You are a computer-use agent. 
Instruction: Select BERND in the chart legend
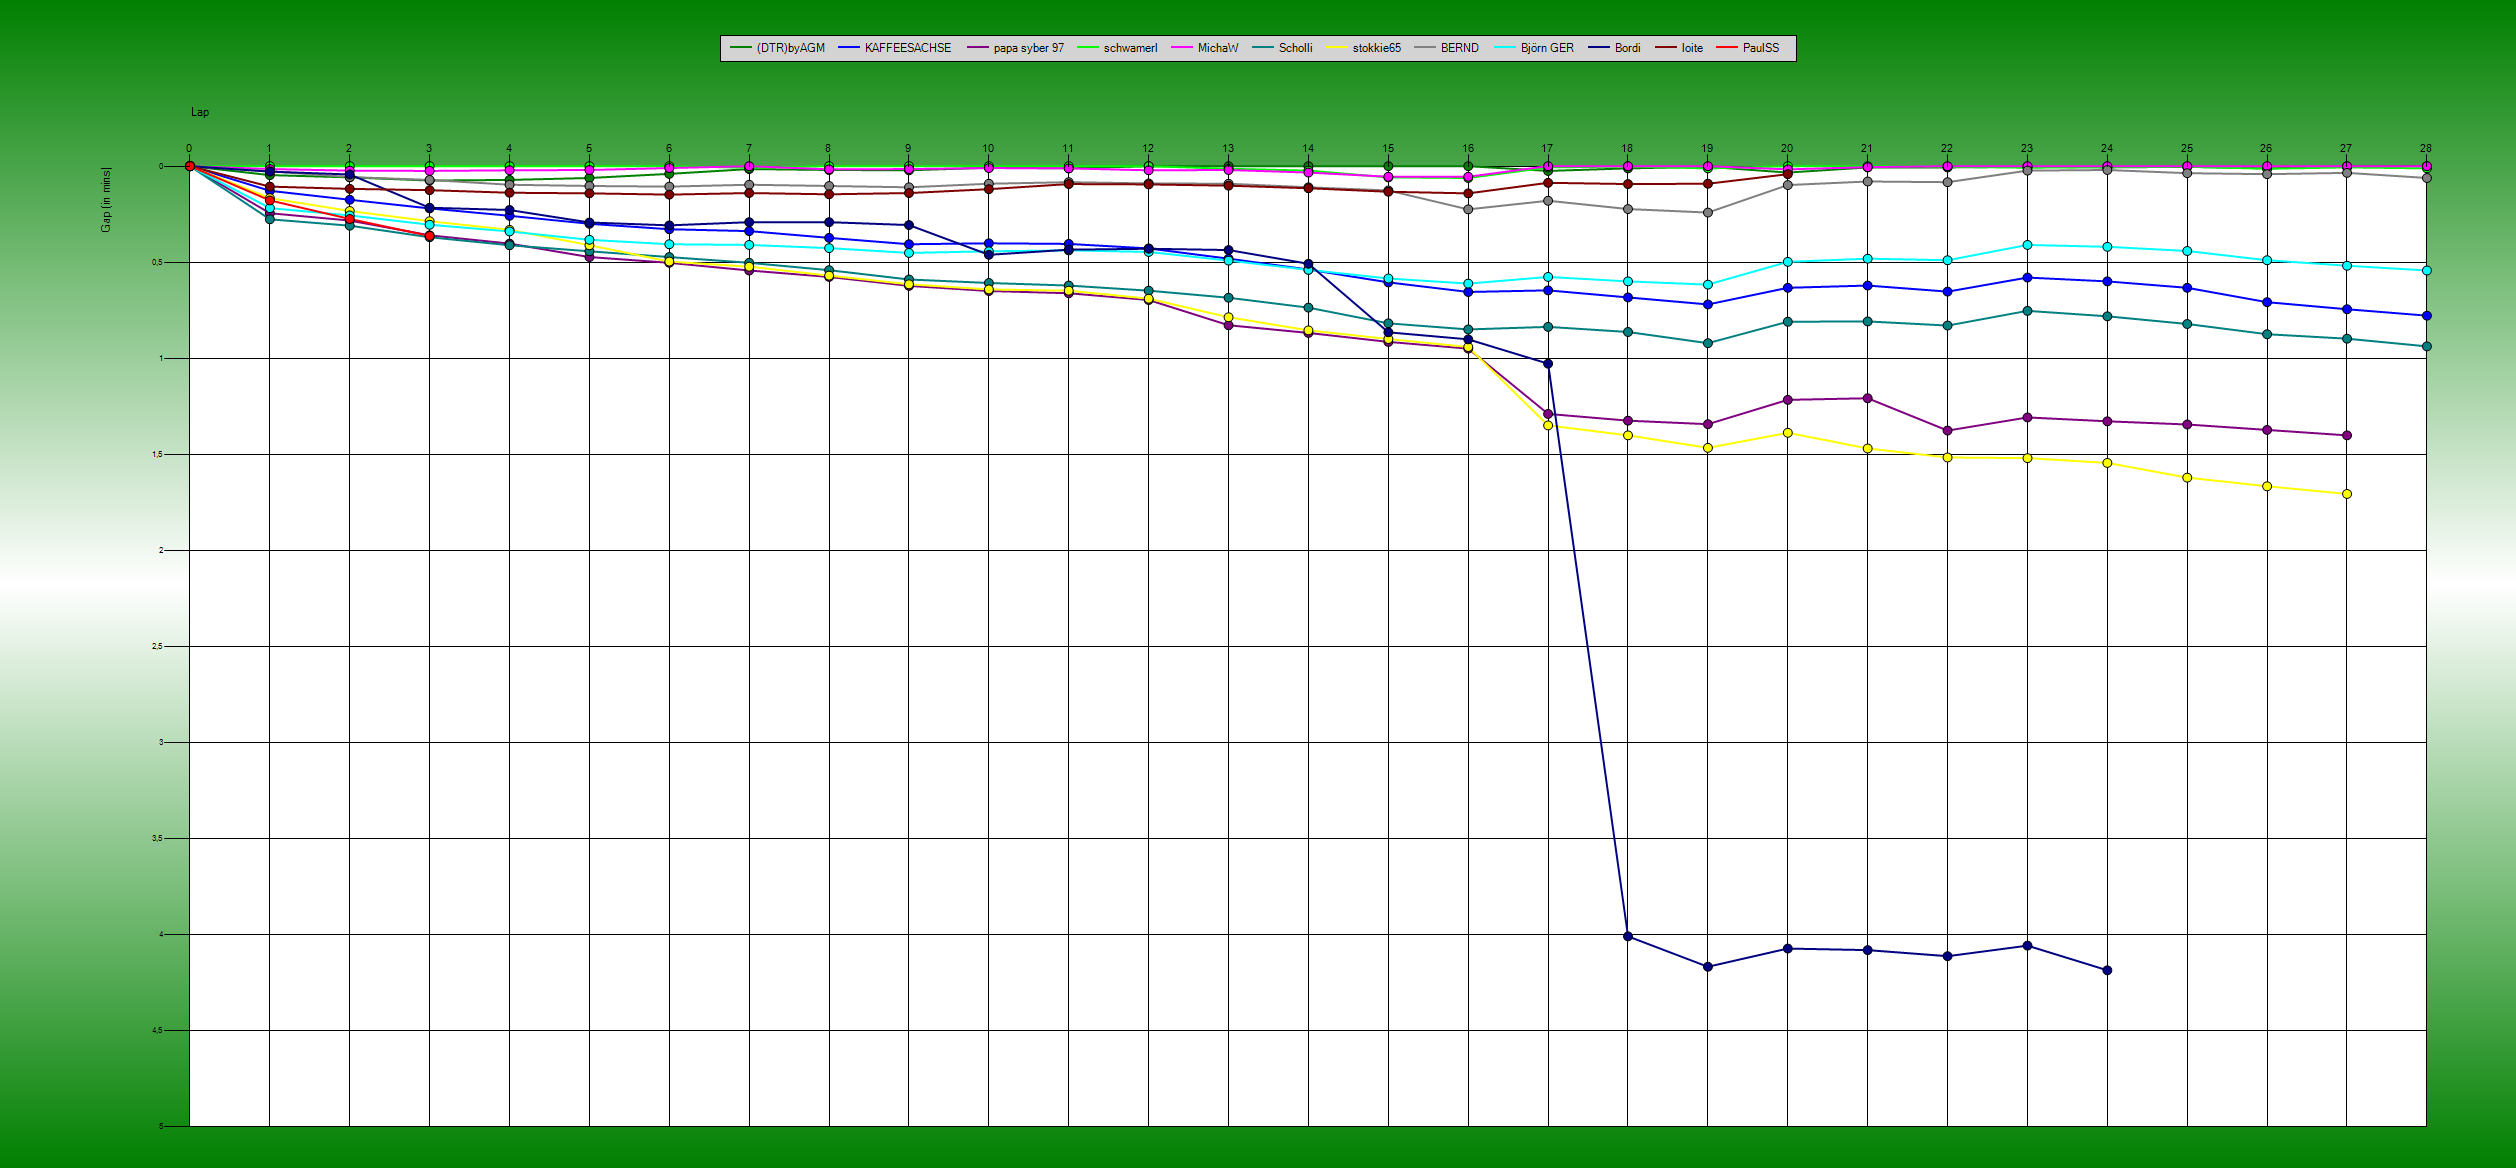coord(1459,48)
